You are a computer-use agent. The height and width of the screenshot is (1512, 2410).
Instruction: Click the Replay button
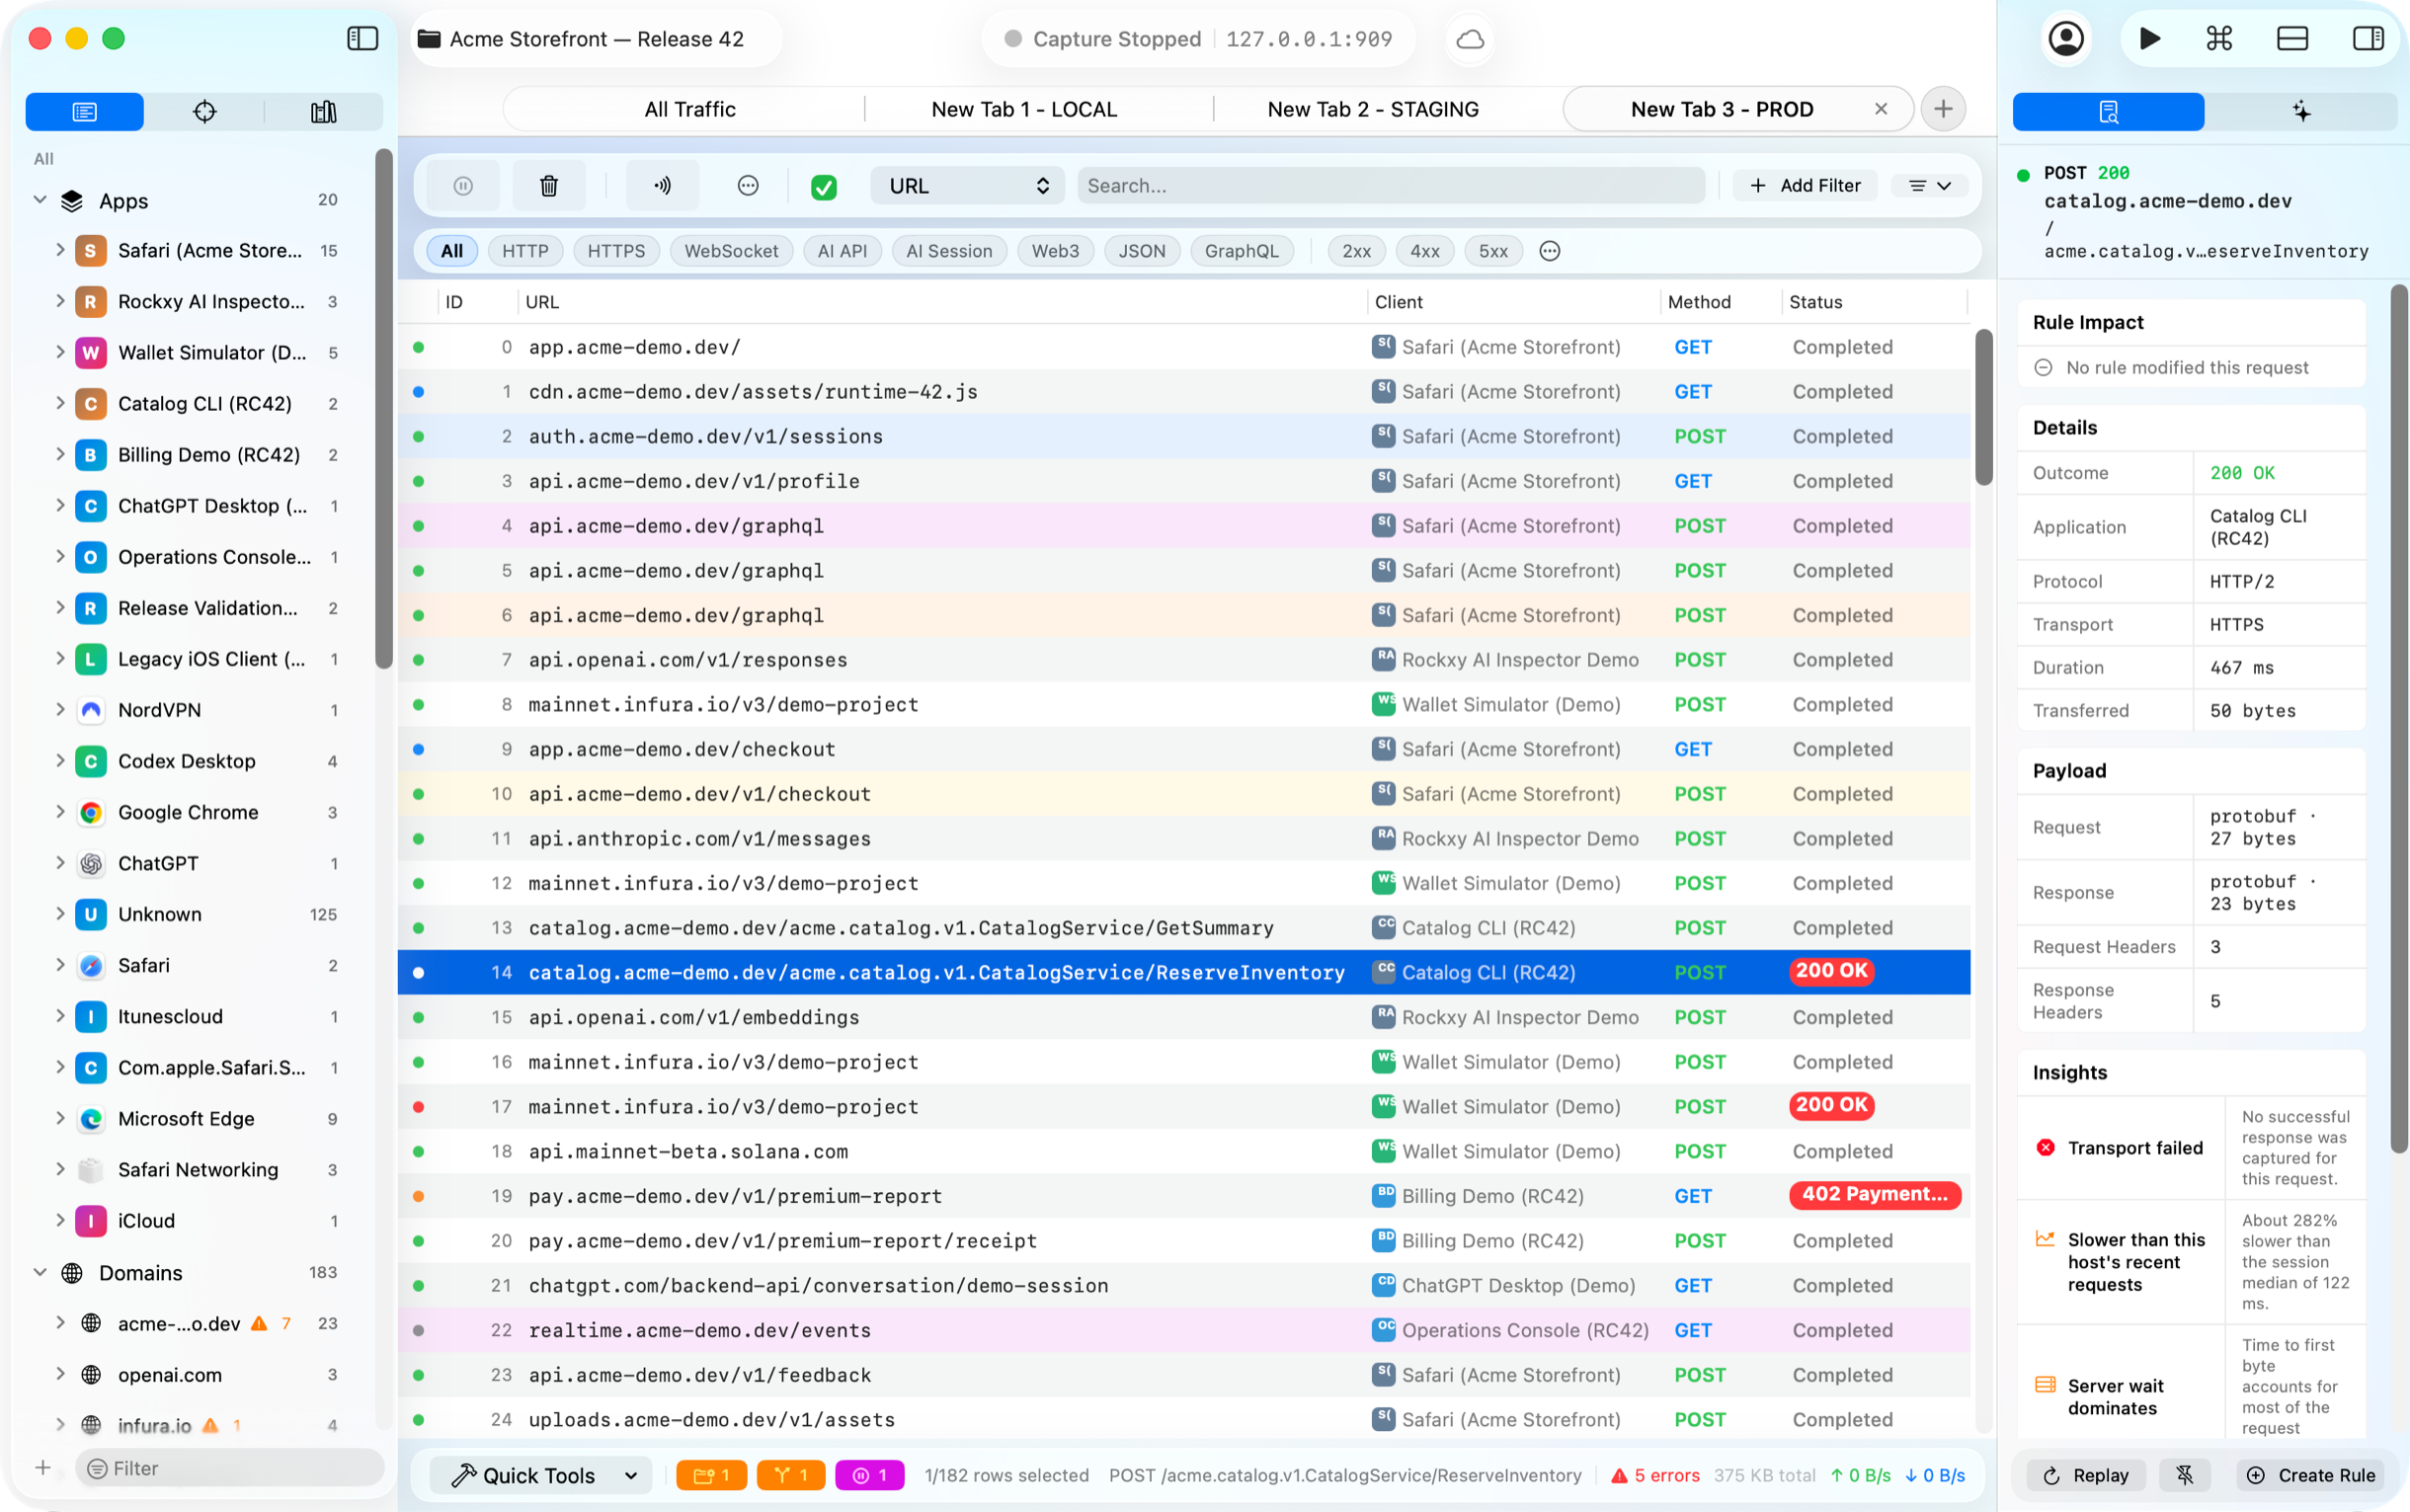[x=2085, y=1475]
